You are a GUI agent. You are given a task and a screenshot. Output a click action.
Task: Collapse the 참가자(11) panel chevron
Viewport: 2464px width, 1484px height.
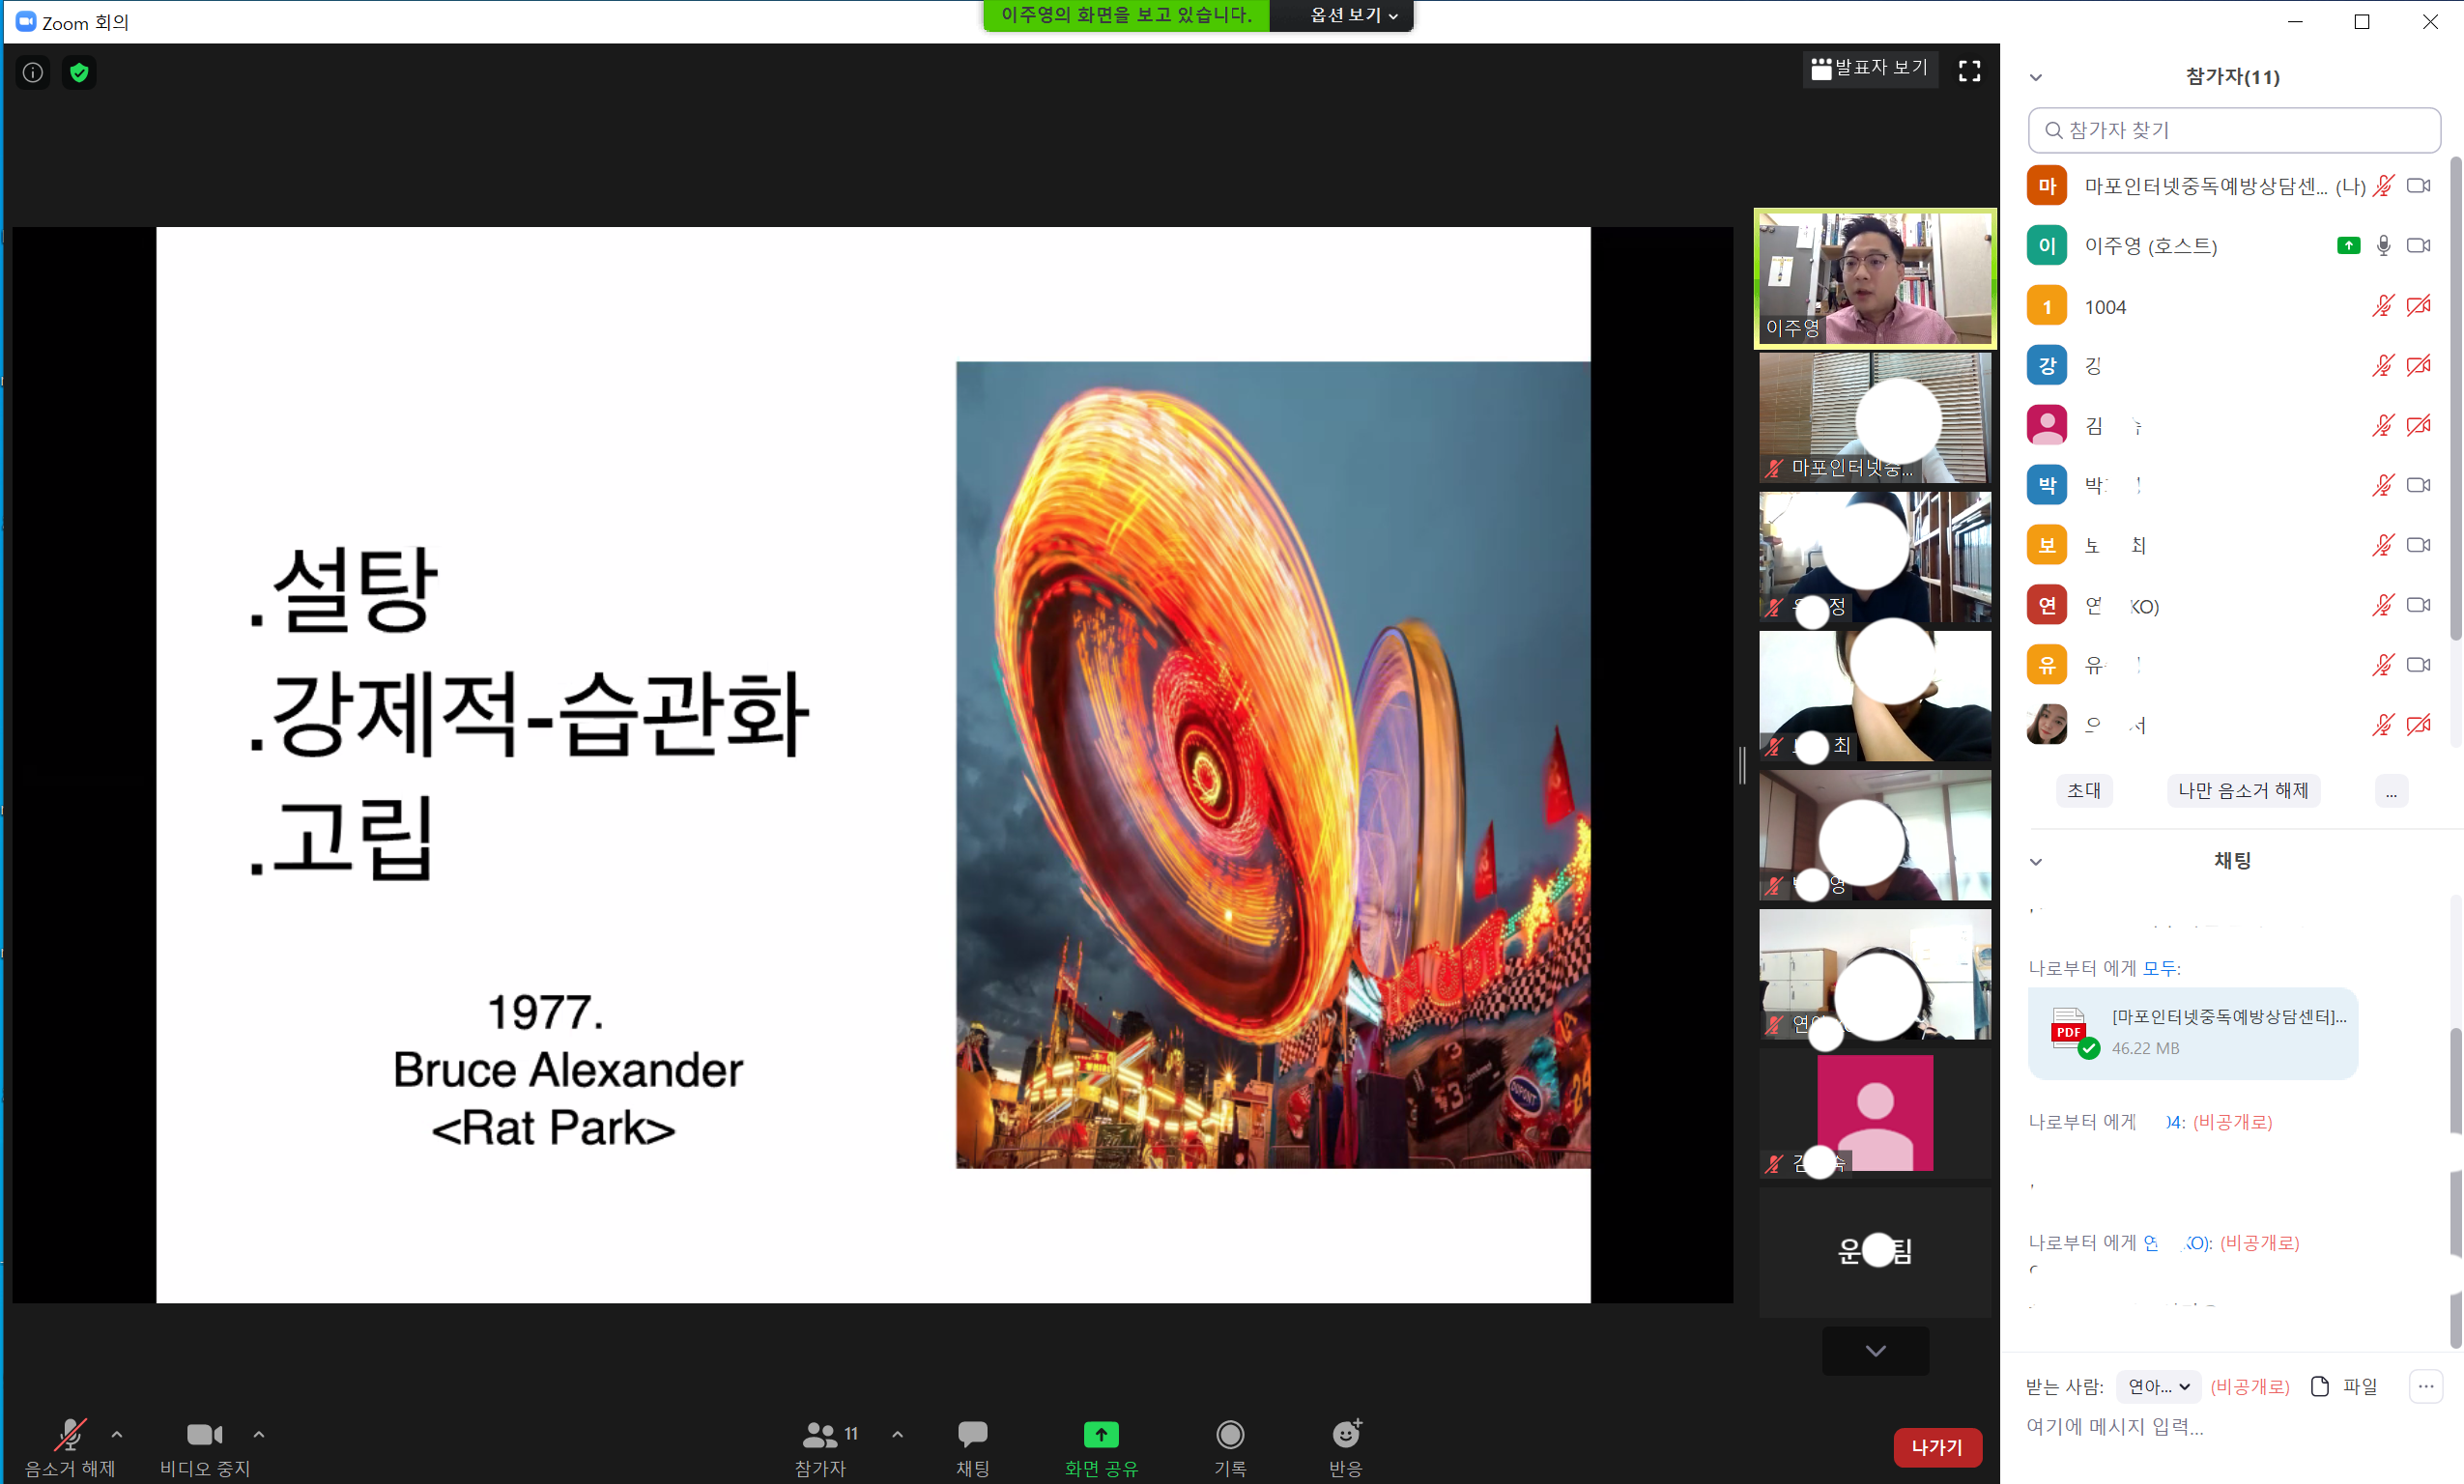[x=2036, y=77]
